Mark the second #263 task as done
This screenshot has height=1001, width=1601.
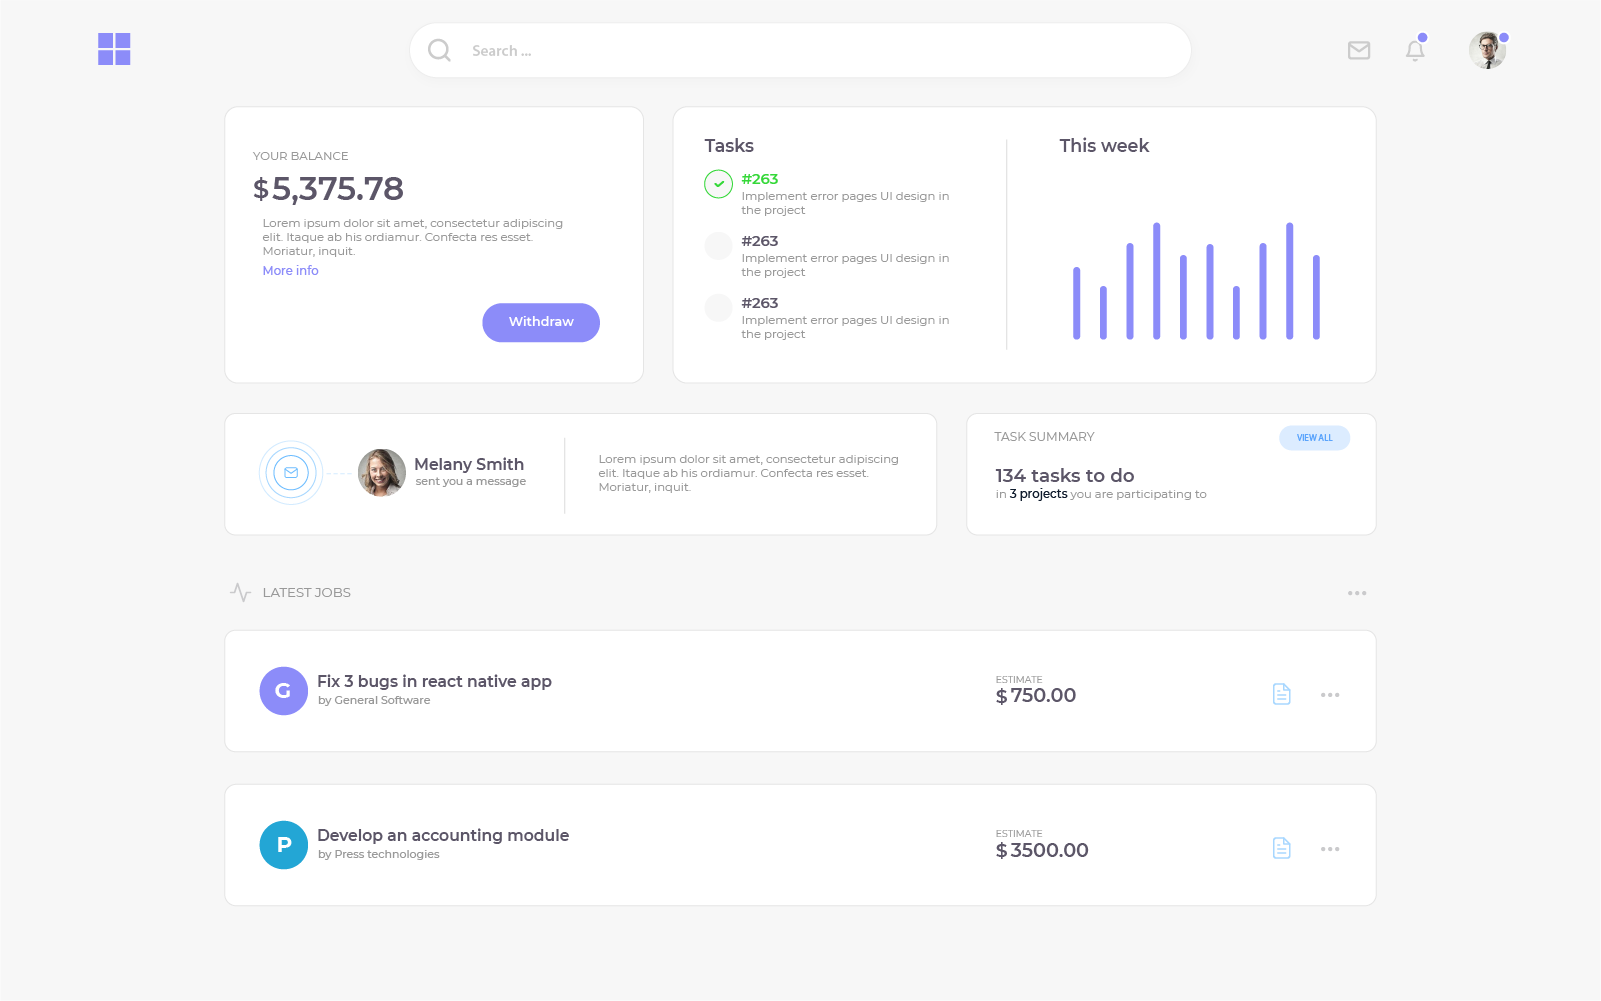tap(718, 246)
